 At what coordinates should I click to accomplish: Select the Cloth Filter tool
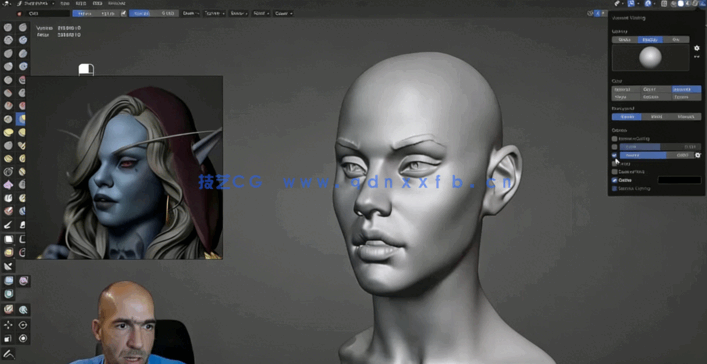(x=23, y=281)
